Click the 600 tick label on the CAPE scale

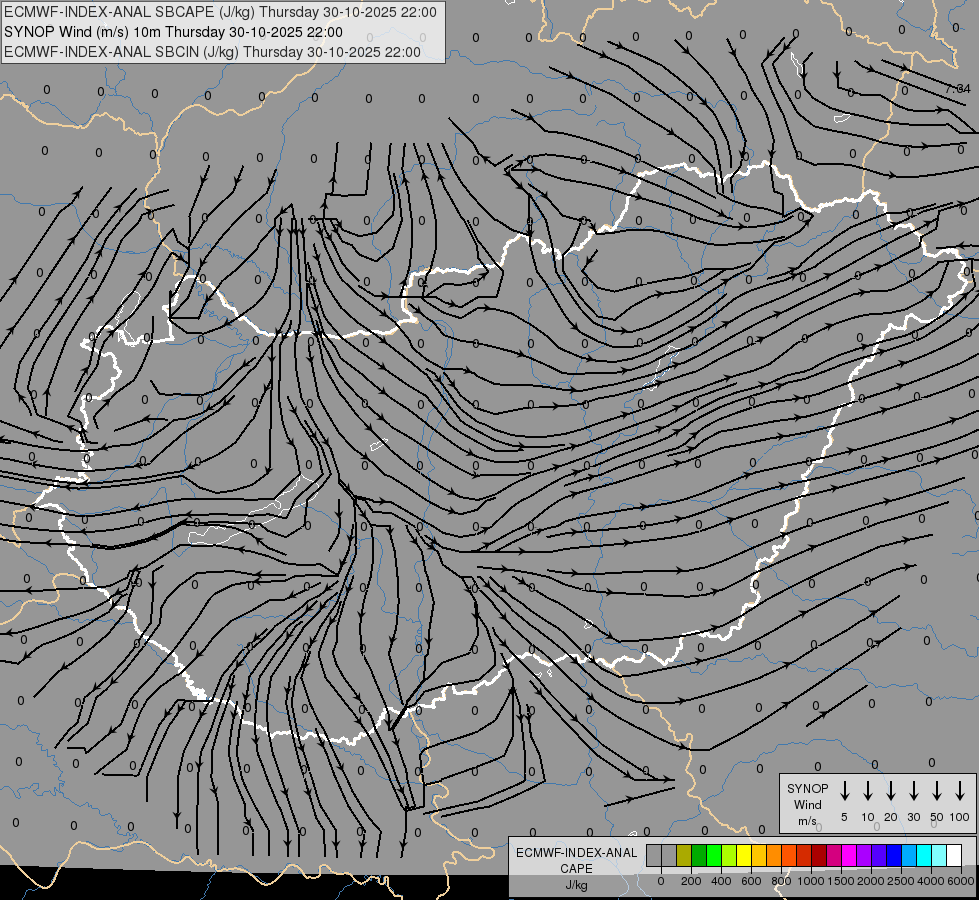(751, 881)
